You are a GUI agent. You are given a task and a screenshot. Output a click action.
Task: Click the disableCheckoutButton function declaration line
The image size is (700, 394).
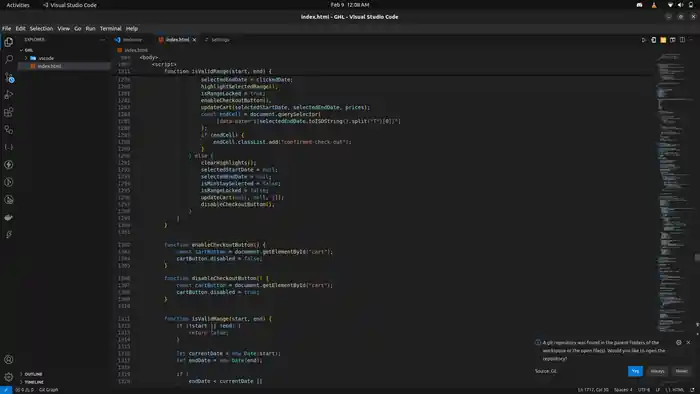coord(217,278)
